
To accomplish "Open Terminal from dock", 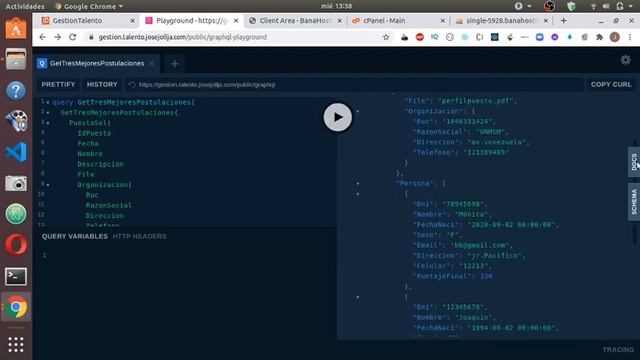I will pos(16,276).
